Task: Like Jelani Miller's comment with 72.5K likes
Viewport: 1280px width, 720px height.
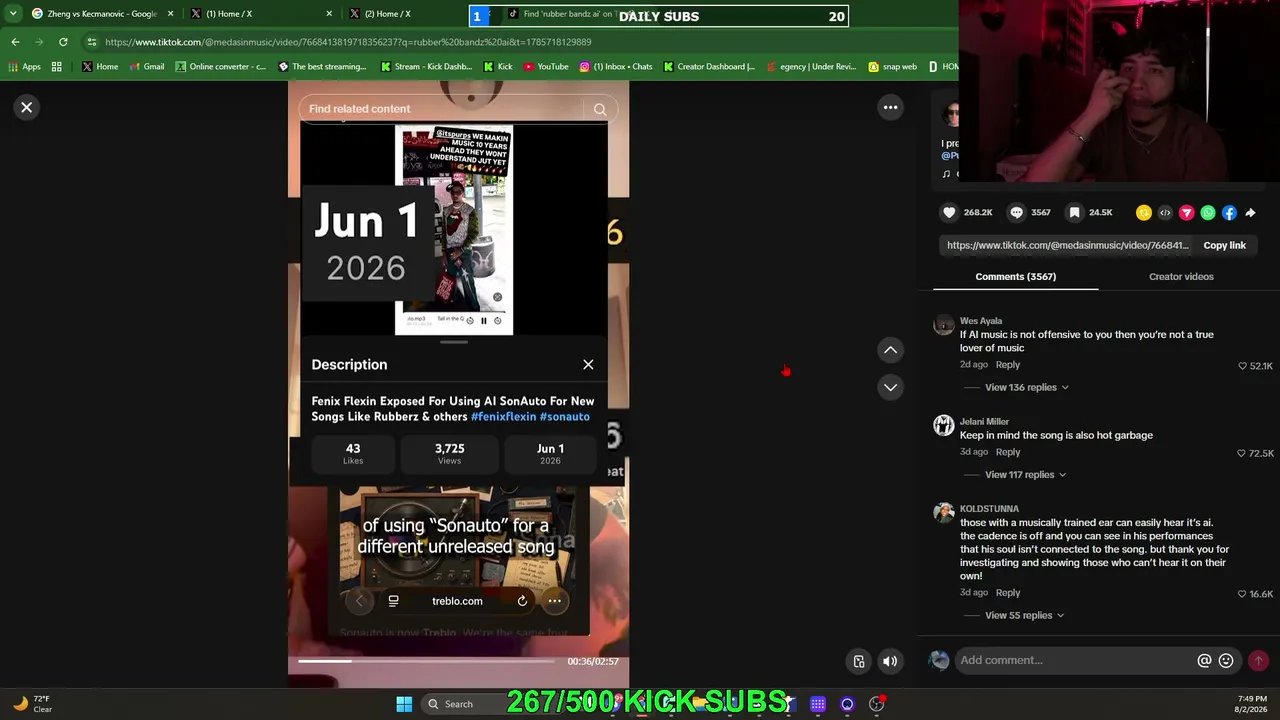Action: (1242, 454)
